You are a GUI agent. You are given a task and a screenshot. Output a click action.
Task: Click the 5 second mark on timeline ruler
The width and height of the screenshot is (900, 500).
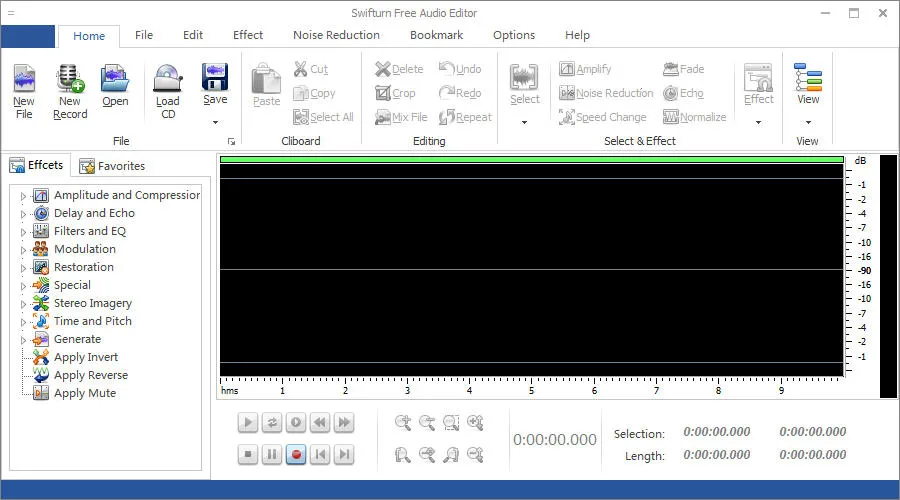point(531,389)
